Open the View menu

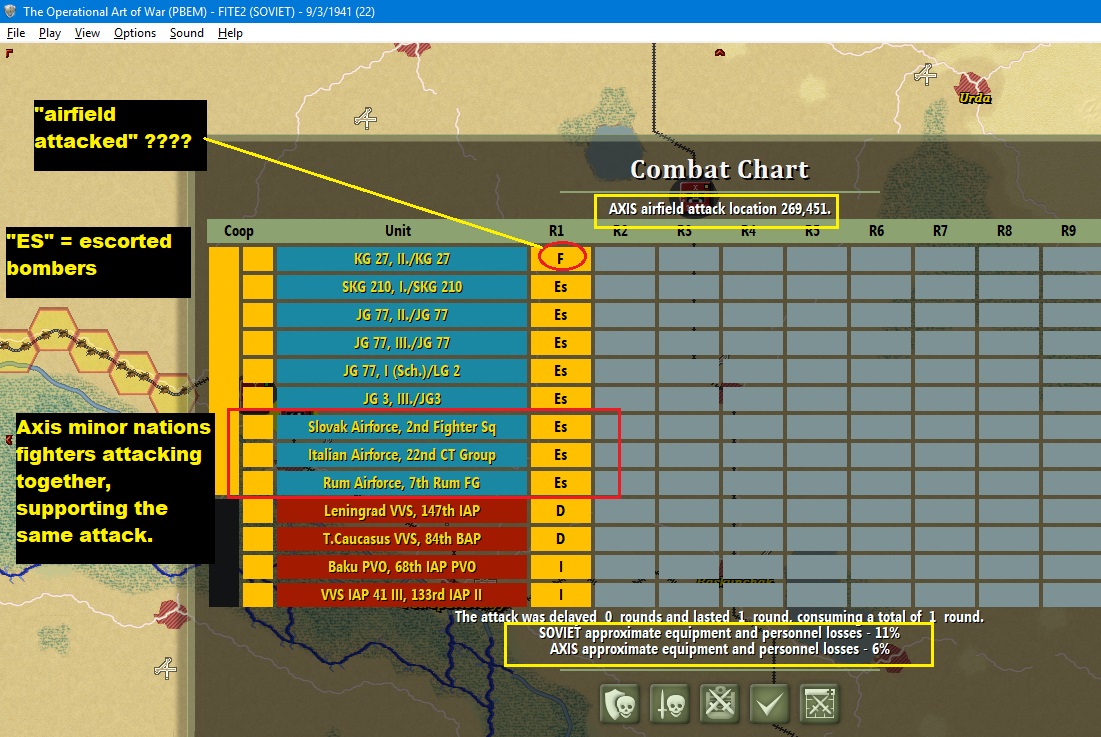87,33
